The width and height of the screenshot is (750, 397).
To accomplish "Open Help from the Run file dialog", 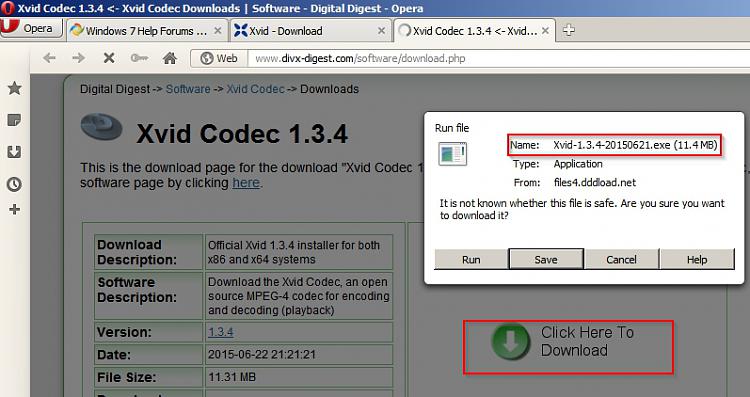I will coord(697,259).
